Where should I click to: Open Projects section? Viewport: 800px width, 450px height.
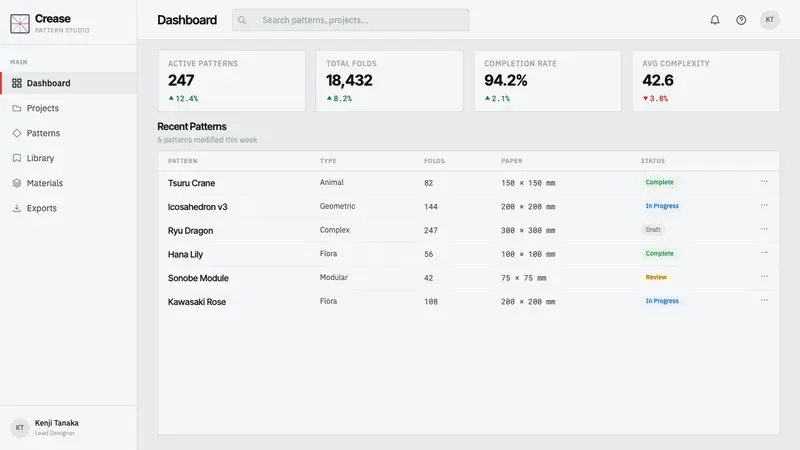click(68, 108)
